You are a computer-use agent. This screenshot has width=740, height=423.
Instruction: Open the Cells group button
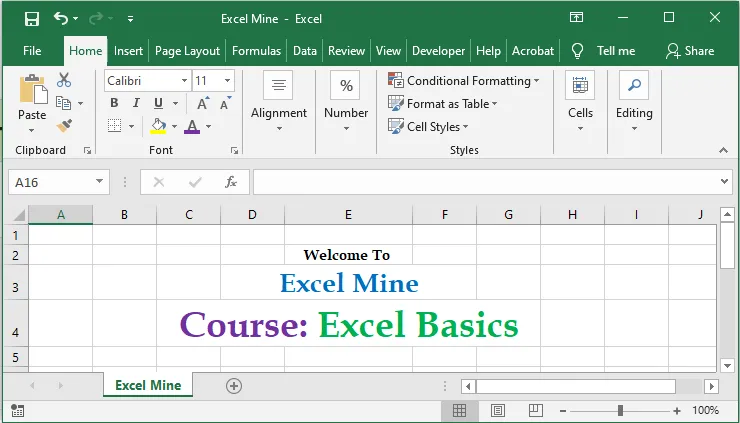580,101
